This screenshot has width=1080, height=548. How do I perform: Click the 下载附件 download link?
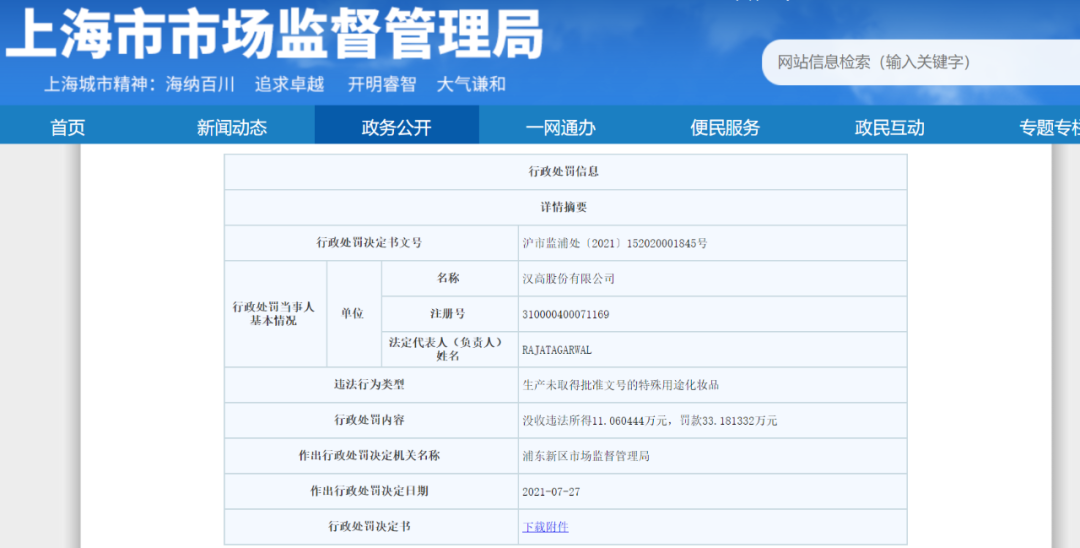click(x=546, y=527)
